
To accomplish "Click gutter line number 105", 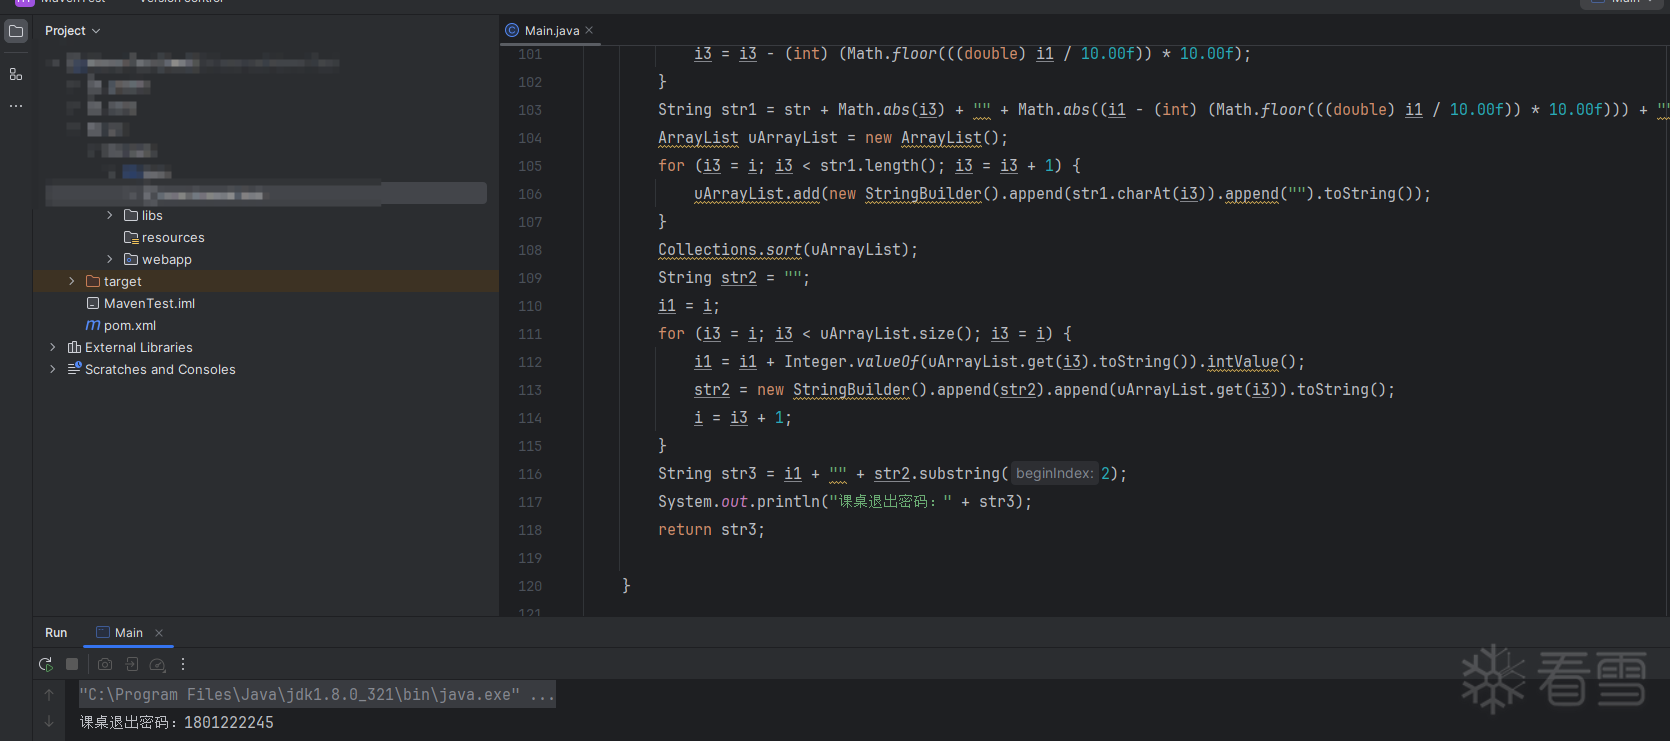I will pyautogui.click(x=530, y=166).
